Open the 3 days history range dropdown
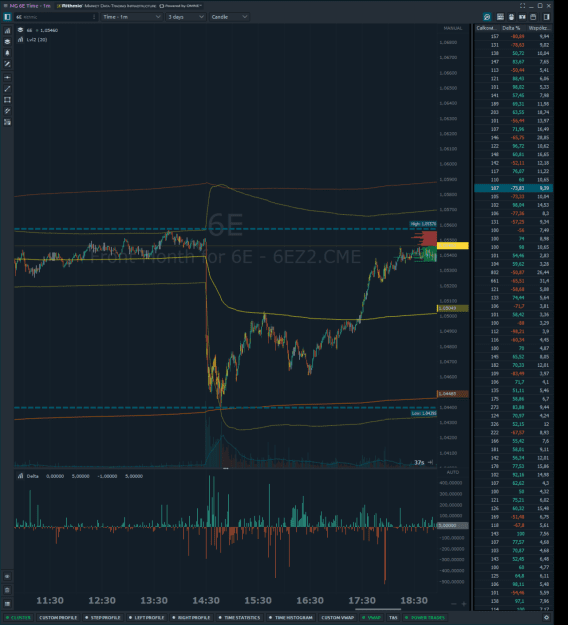Screen dimensions: 568x625 click(x=186, y=17)
